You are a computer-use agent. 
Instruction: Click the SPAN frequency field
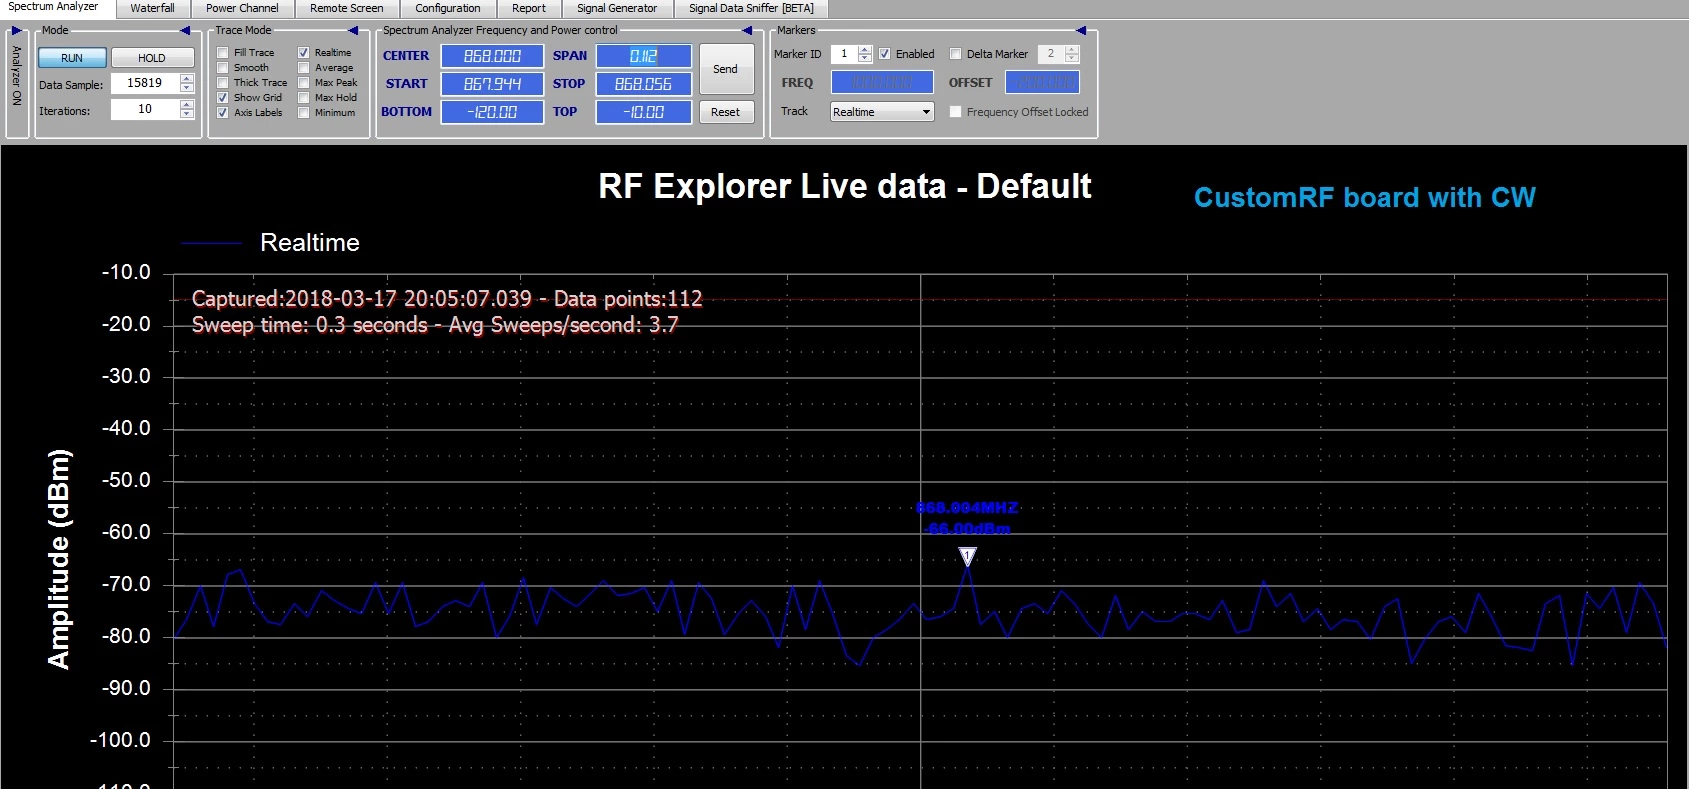[643, 56]
